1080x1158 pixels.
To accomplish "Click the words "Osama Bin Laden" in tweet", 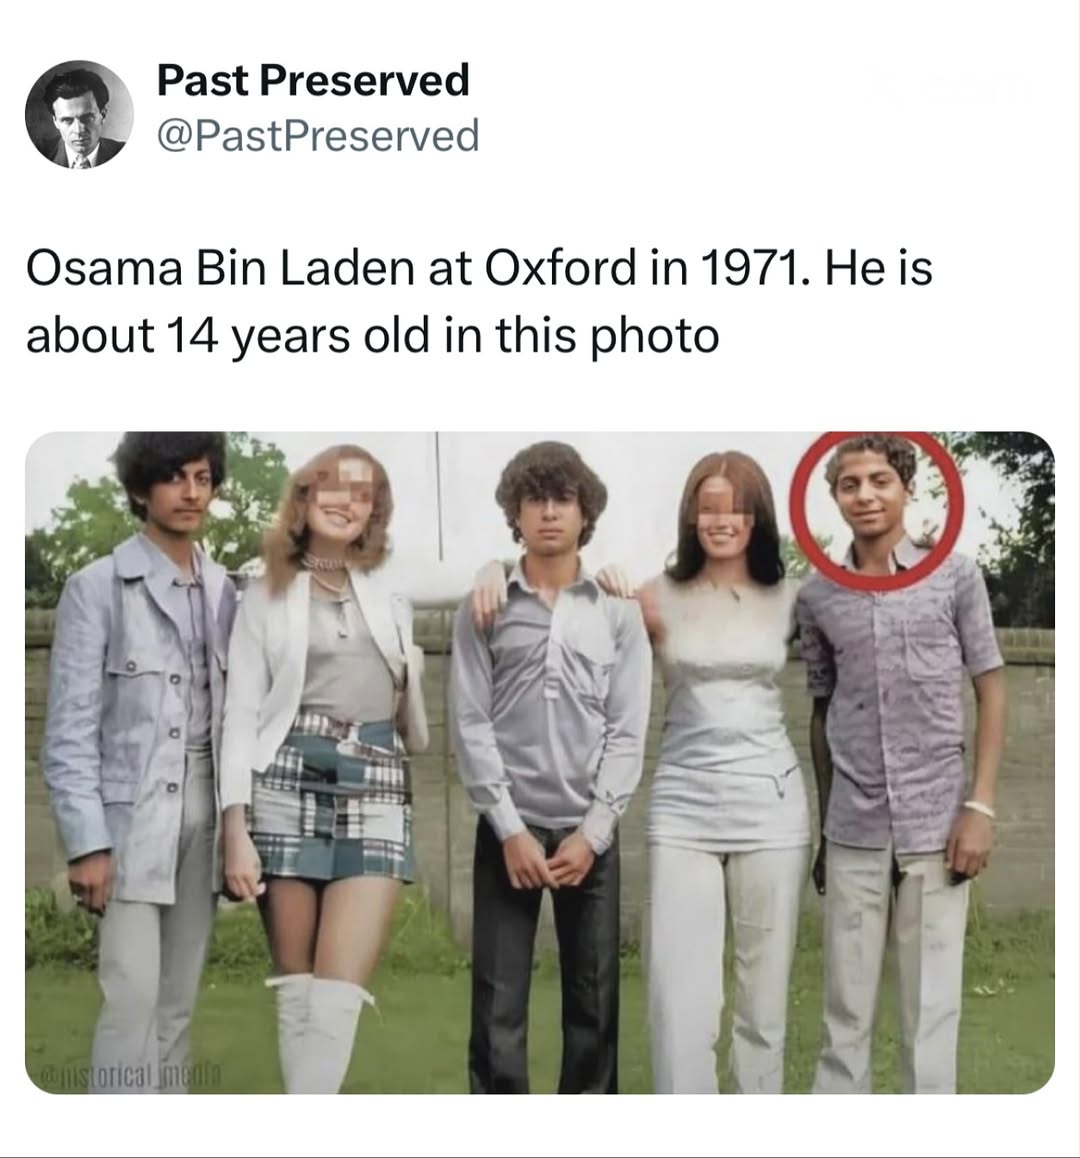I will pyautogui.click(x=221, y=268).
